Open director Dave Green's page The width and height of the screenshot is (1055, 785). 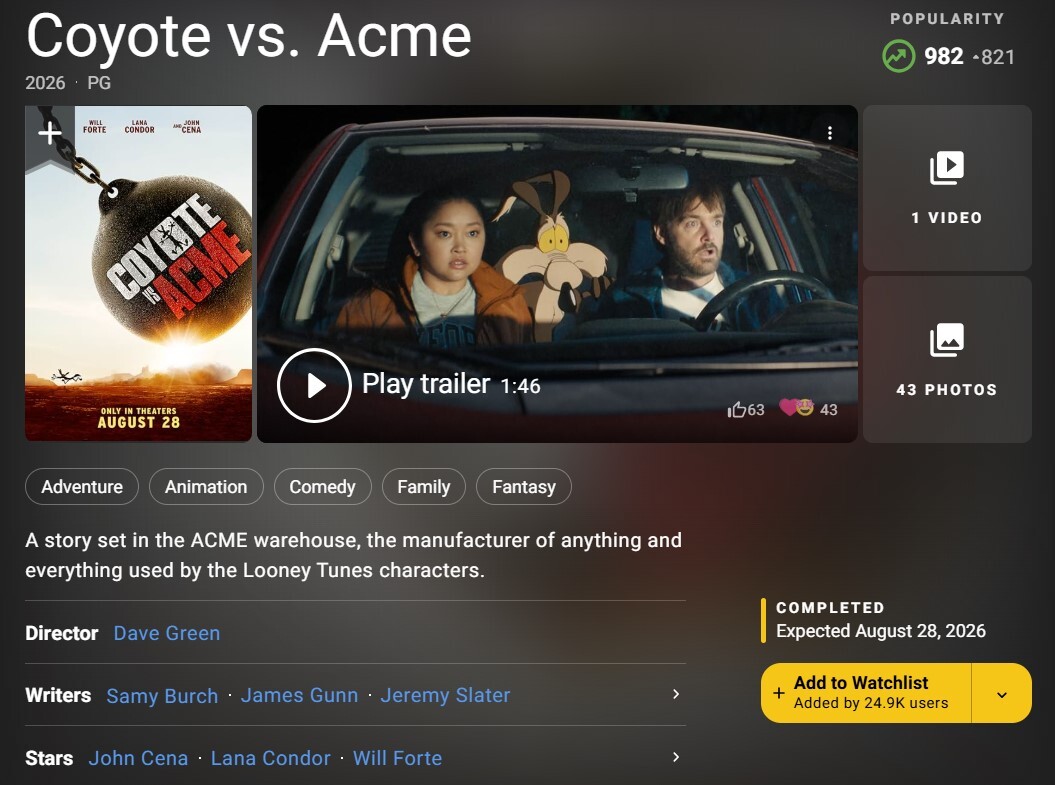point(167,633)
